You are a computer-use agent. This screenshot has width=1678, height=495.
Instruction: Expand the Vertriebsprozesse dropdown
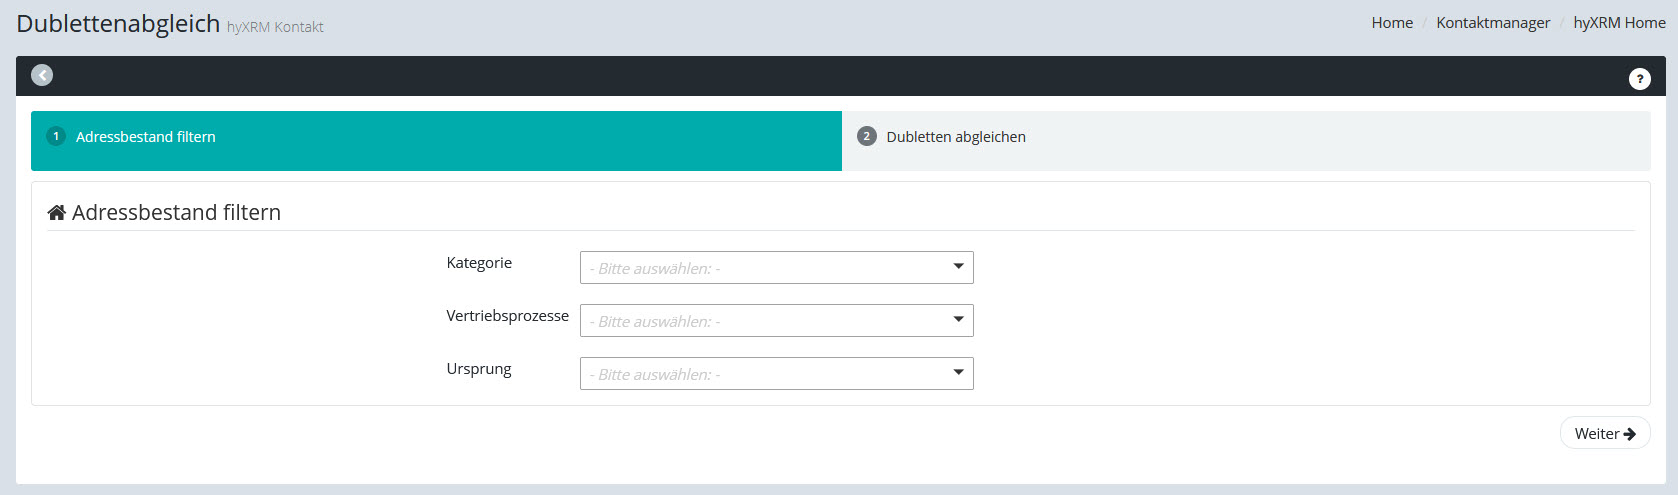776,321
